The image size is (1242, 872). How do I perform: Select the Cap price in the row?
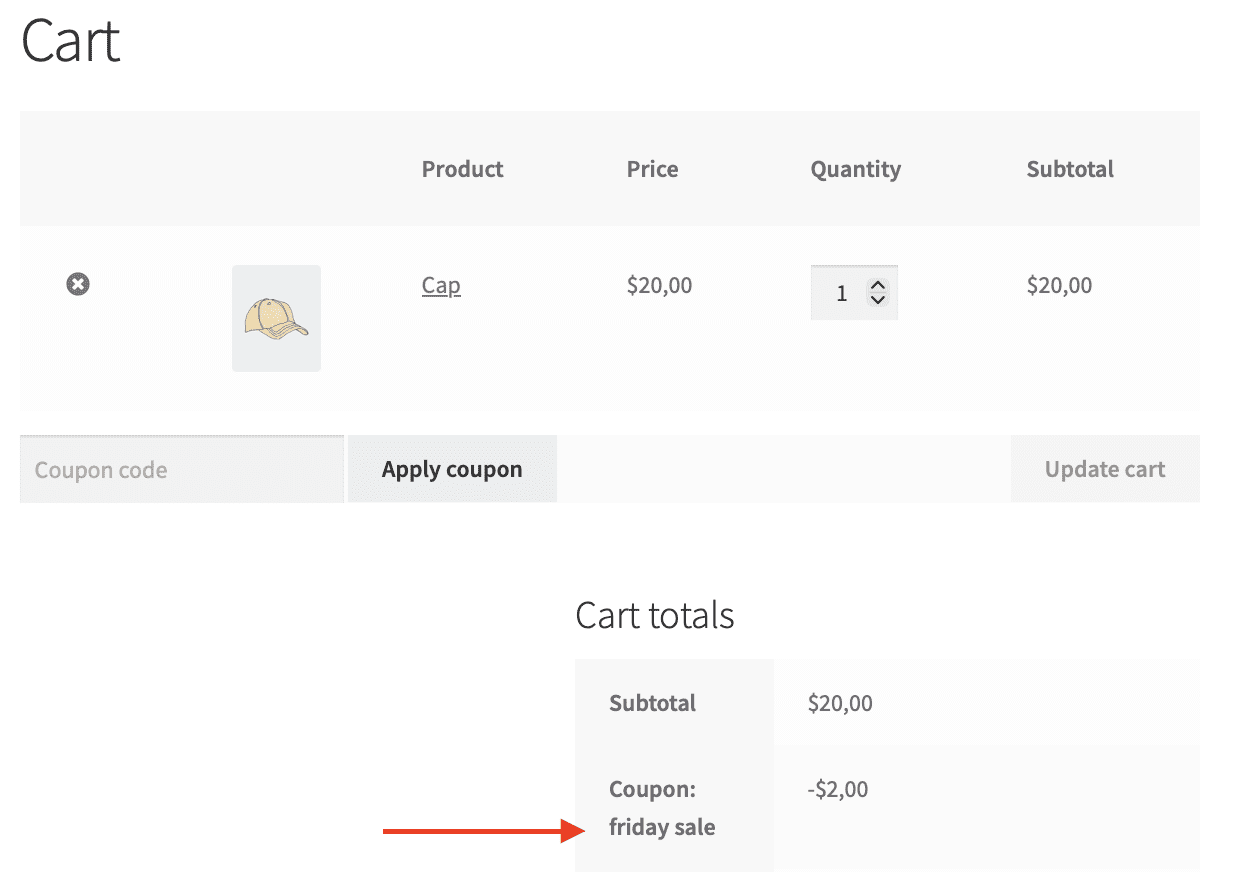point(659,286)
